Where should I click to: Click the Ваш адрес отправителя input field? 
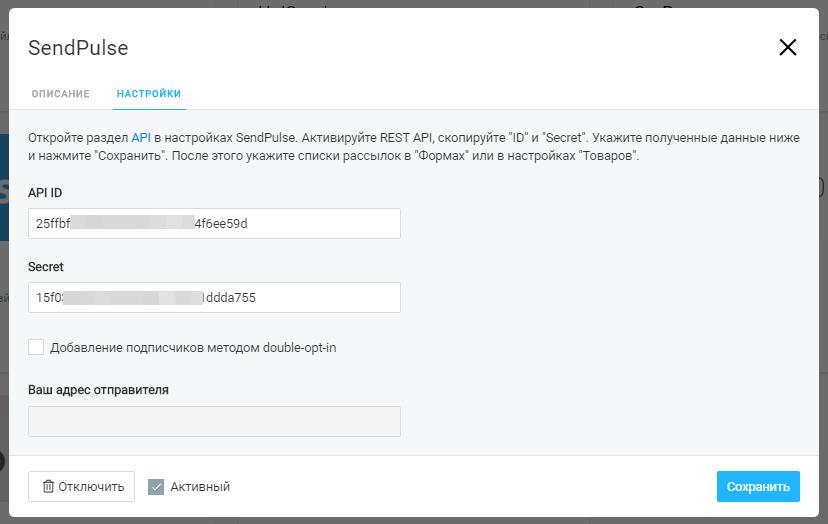(214, 422)
